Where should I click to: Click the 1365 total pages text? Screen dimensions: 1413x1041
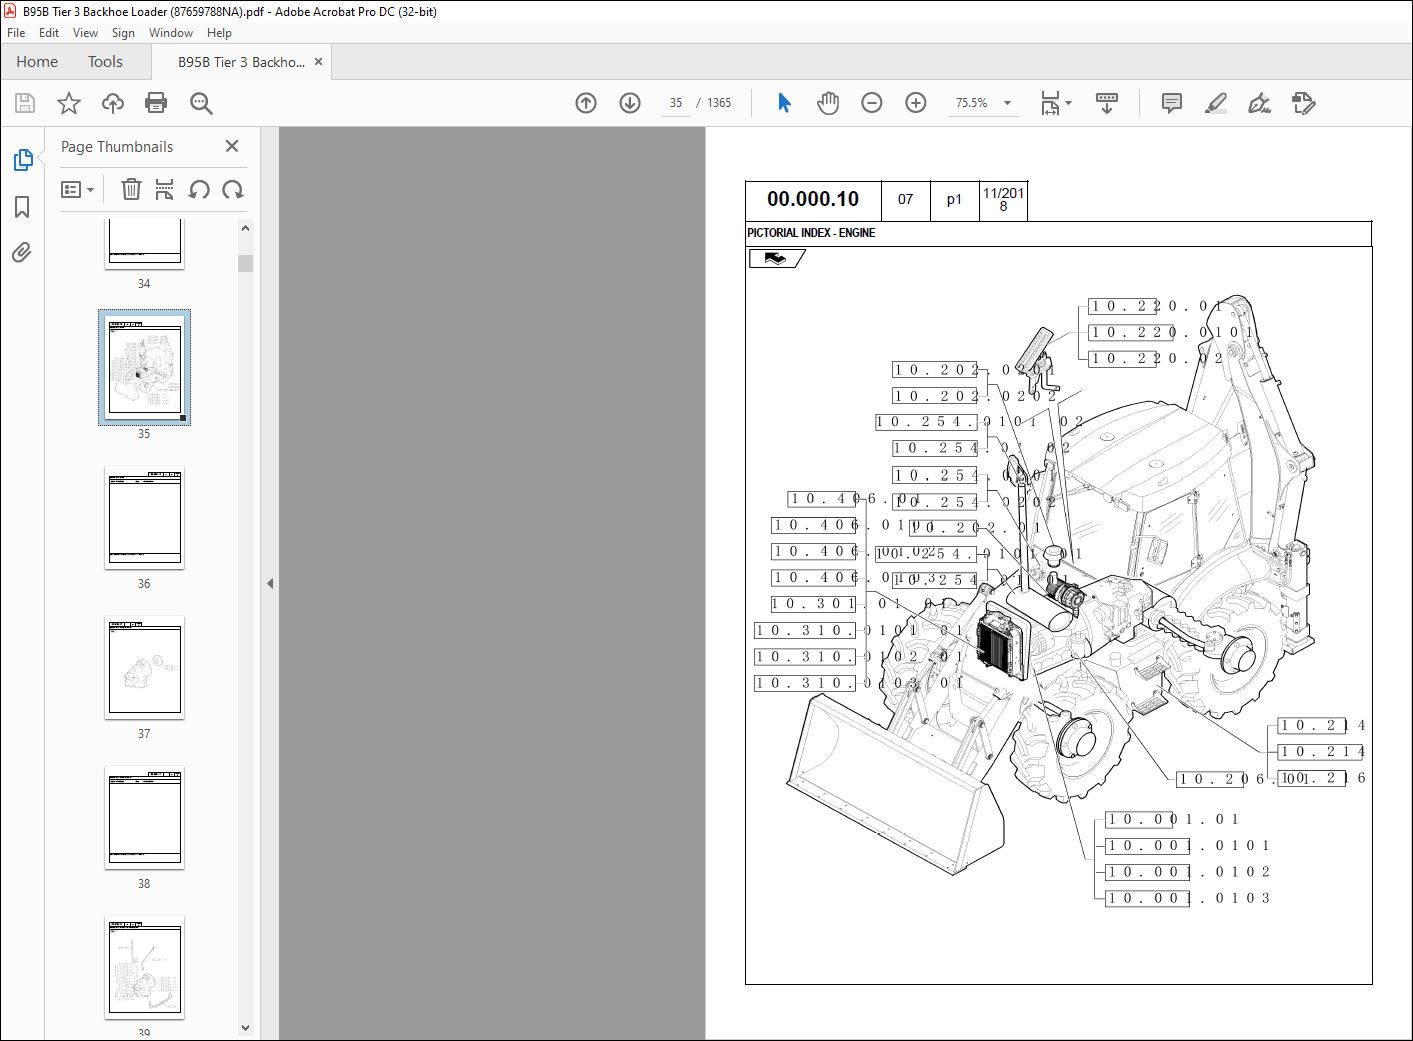pyautogui.click(x=719, y=103)
